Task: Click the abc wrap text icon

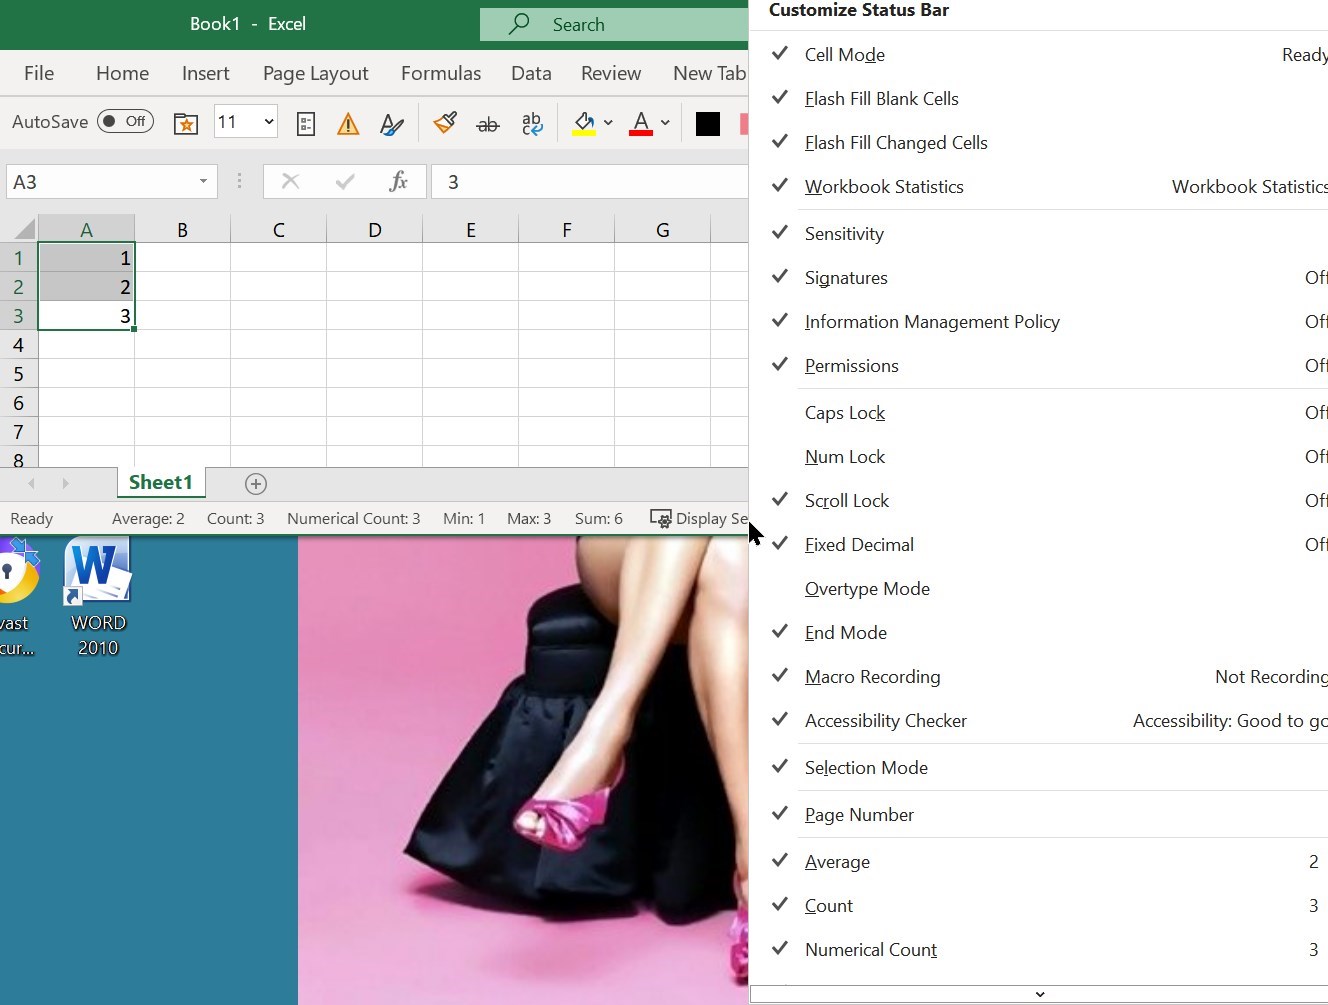Action: [532, 123]
